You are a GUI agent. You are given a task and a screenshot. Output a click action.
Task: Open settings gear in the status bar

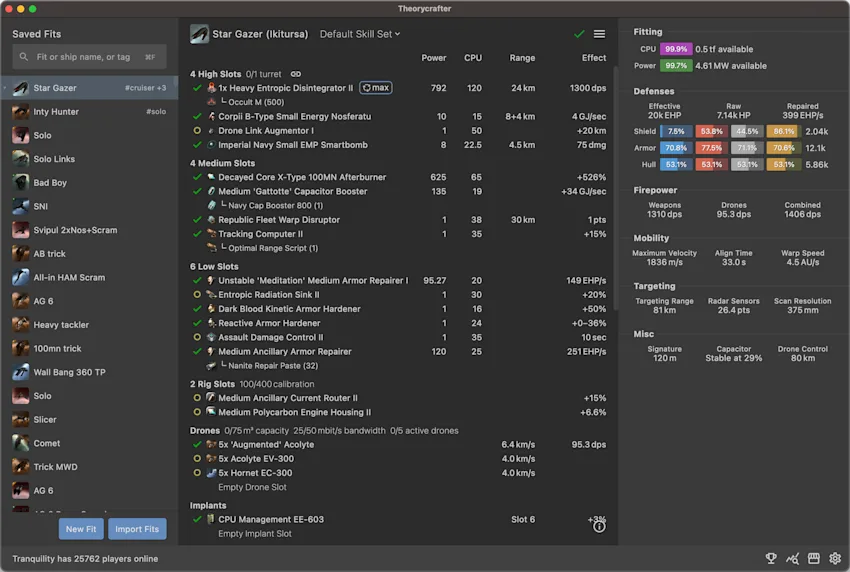(835, 558)
